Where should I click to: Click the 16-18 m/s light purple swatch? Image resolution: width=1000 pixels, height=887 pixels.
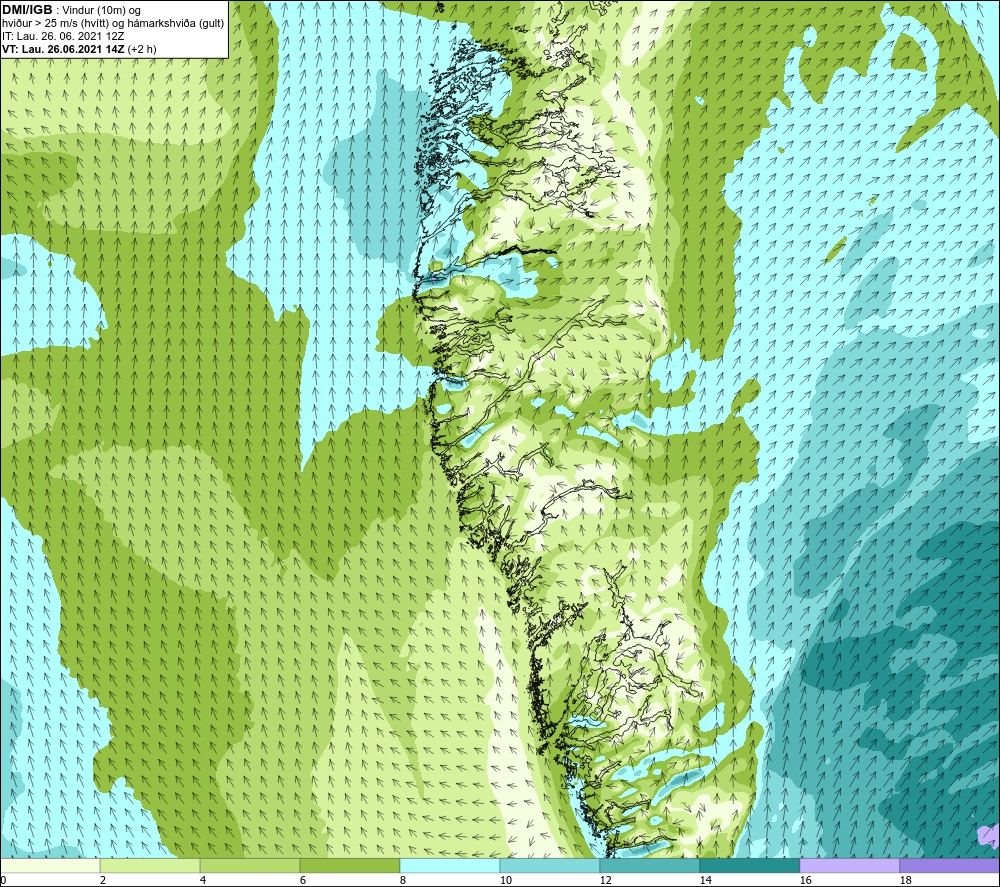pos(849,865)
